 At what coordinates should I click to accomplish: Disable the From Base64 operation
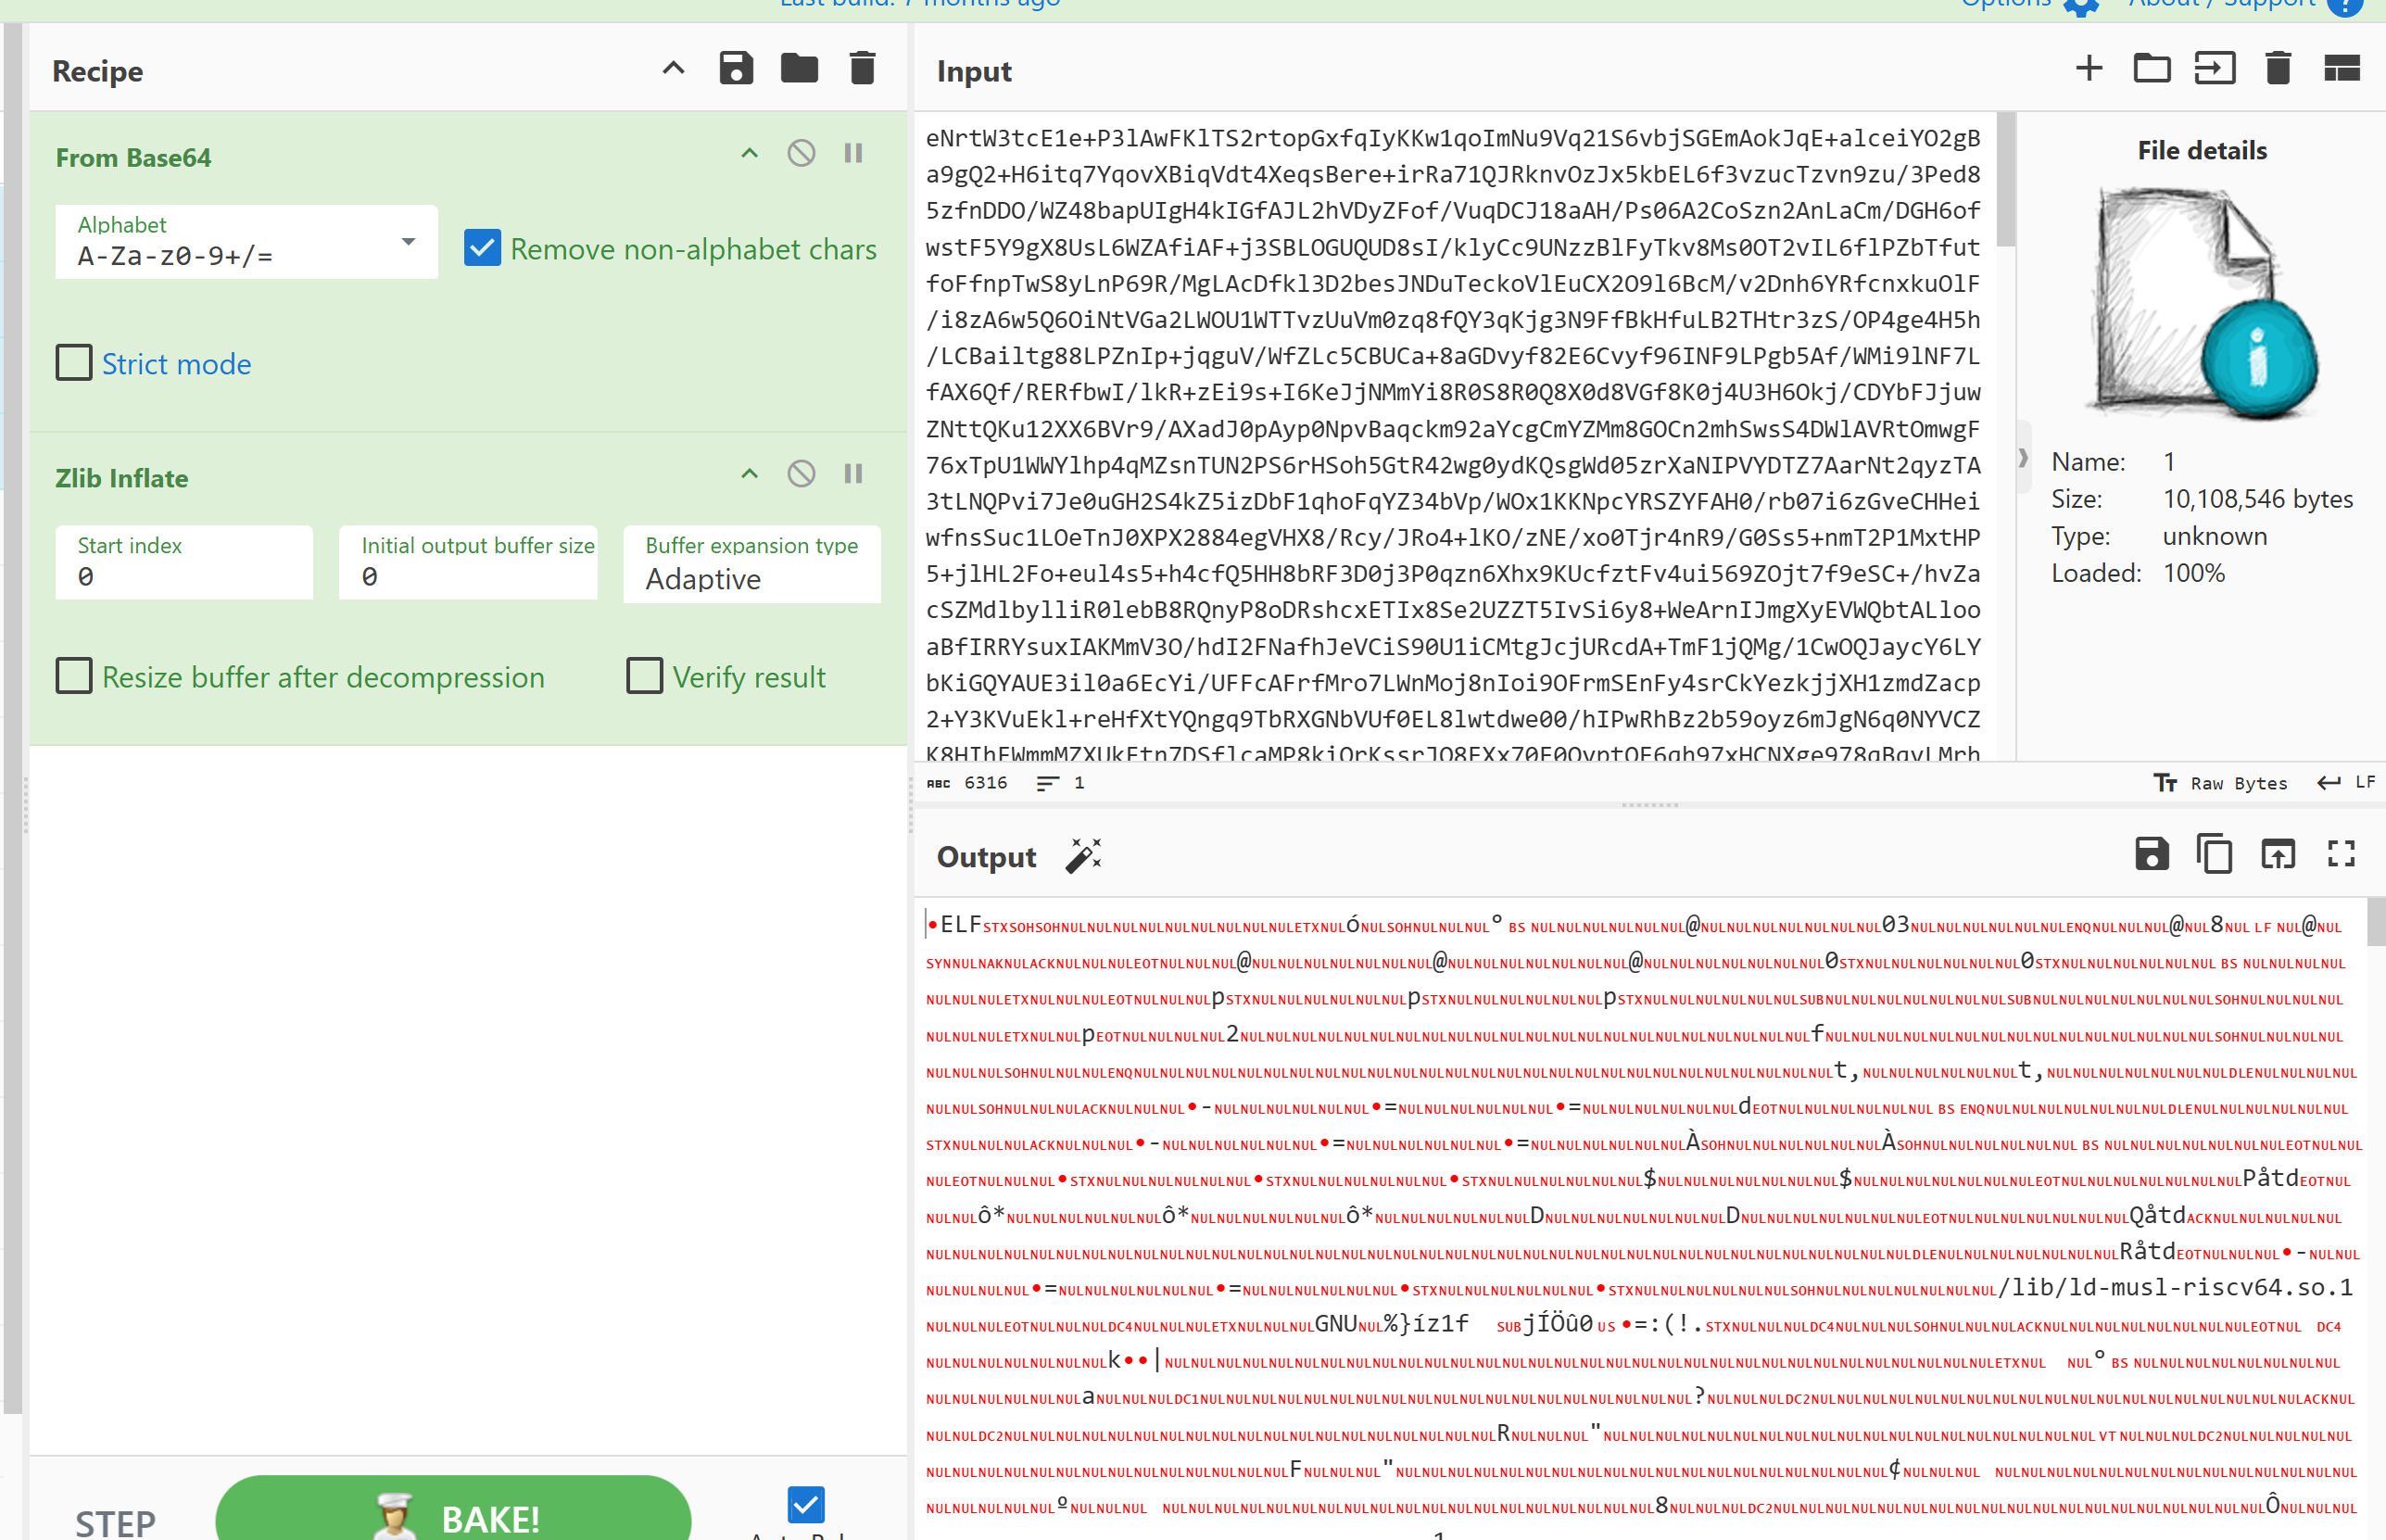click(801, 153)
